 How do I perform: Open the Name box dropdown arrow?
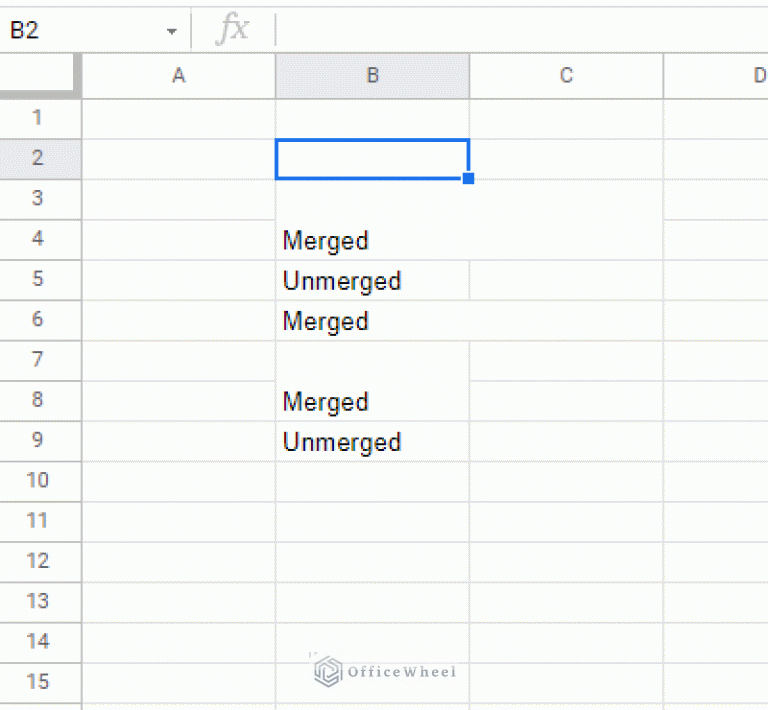tap(171, 32)
